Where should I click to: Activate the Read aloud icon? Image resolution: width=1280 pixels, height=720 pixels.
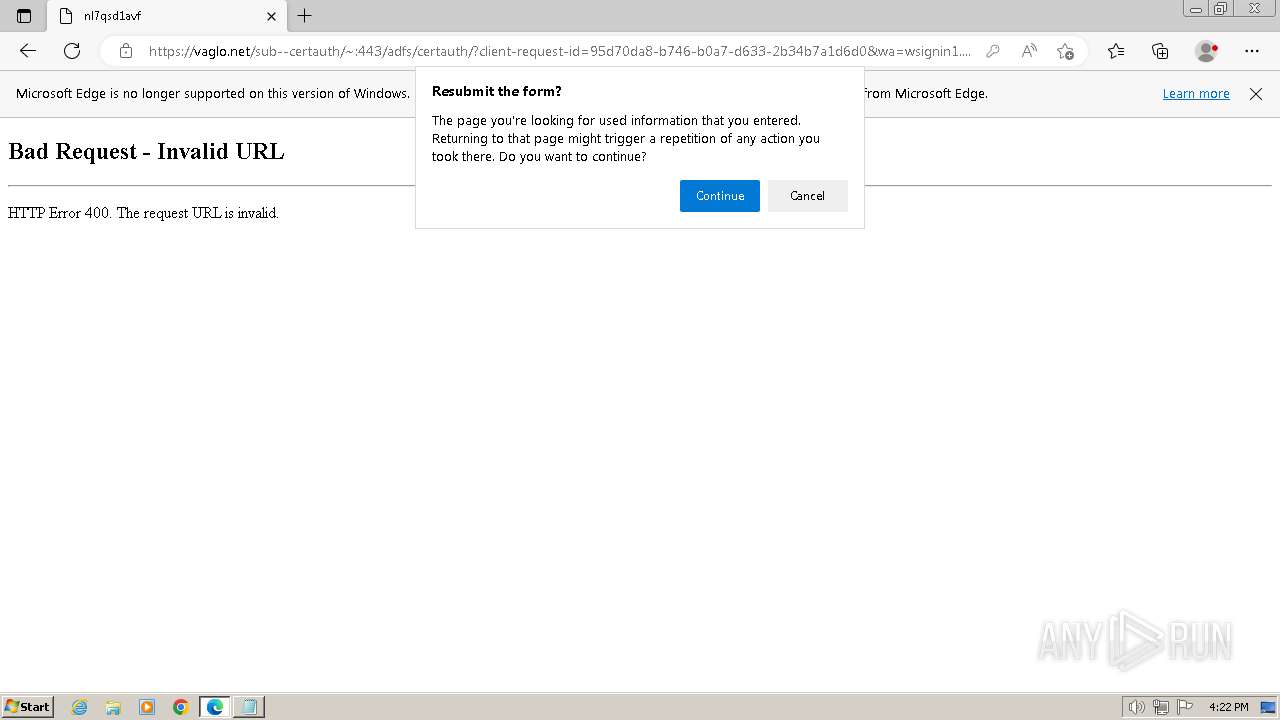click(x=1029, y=51)
